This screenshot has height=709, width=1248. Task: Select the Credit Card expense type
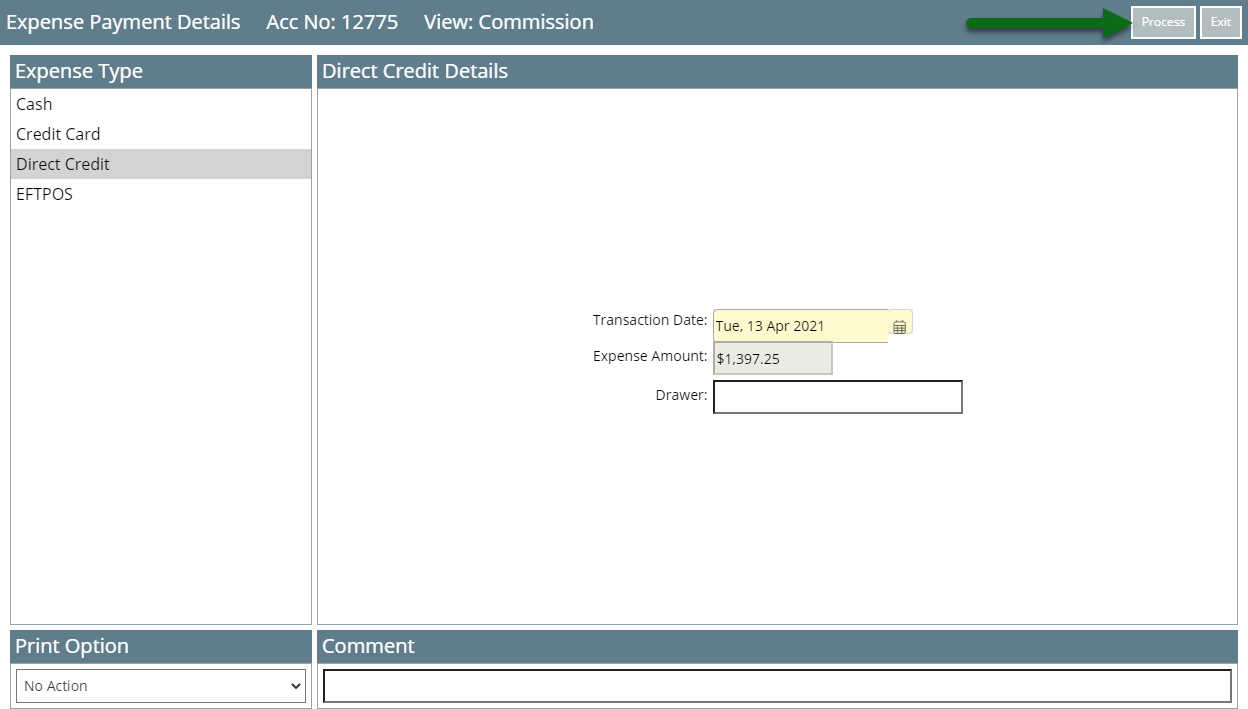pyautogui.click(x=161, y=134)
